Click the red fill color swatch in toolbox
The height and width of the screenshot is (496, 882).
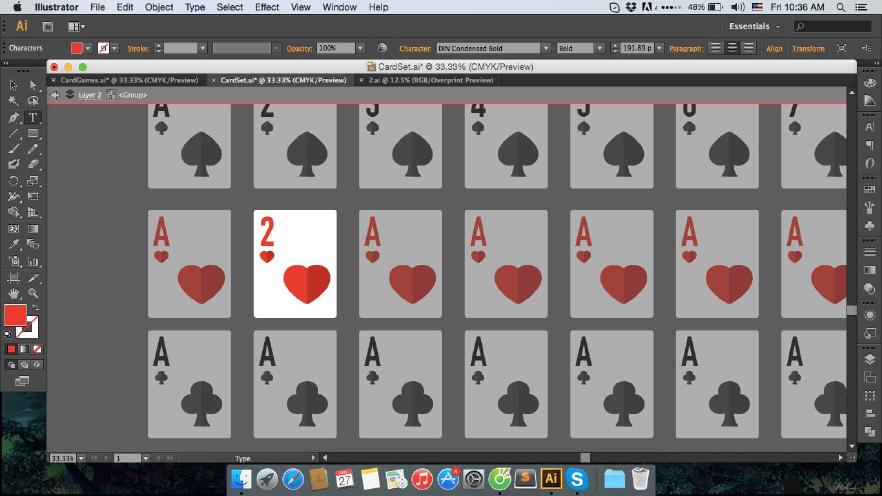click(x=15, y=316)
